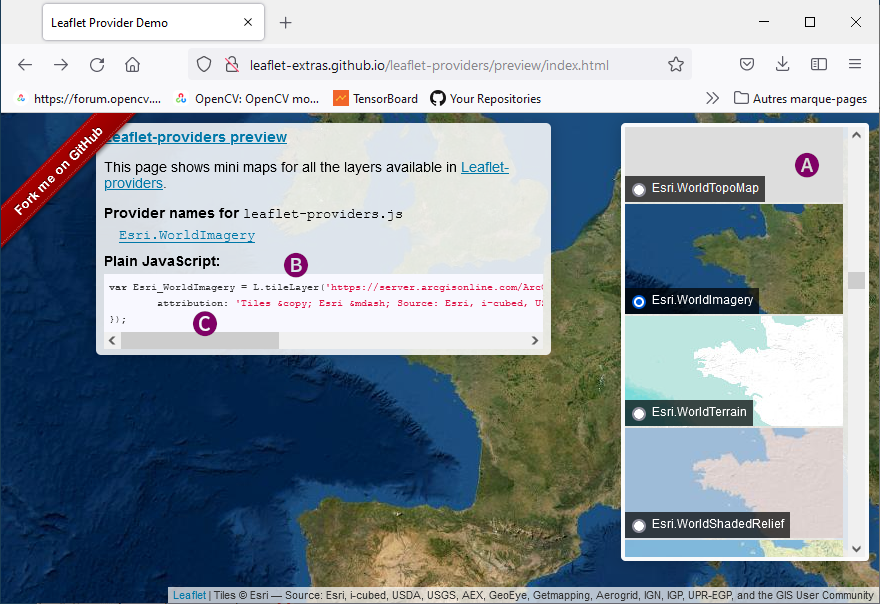This screenshot has height=604, width=880.
Task: Click the Esri.WorldShadedRelief map thumbnail
Action: click(x=734, y=483)
